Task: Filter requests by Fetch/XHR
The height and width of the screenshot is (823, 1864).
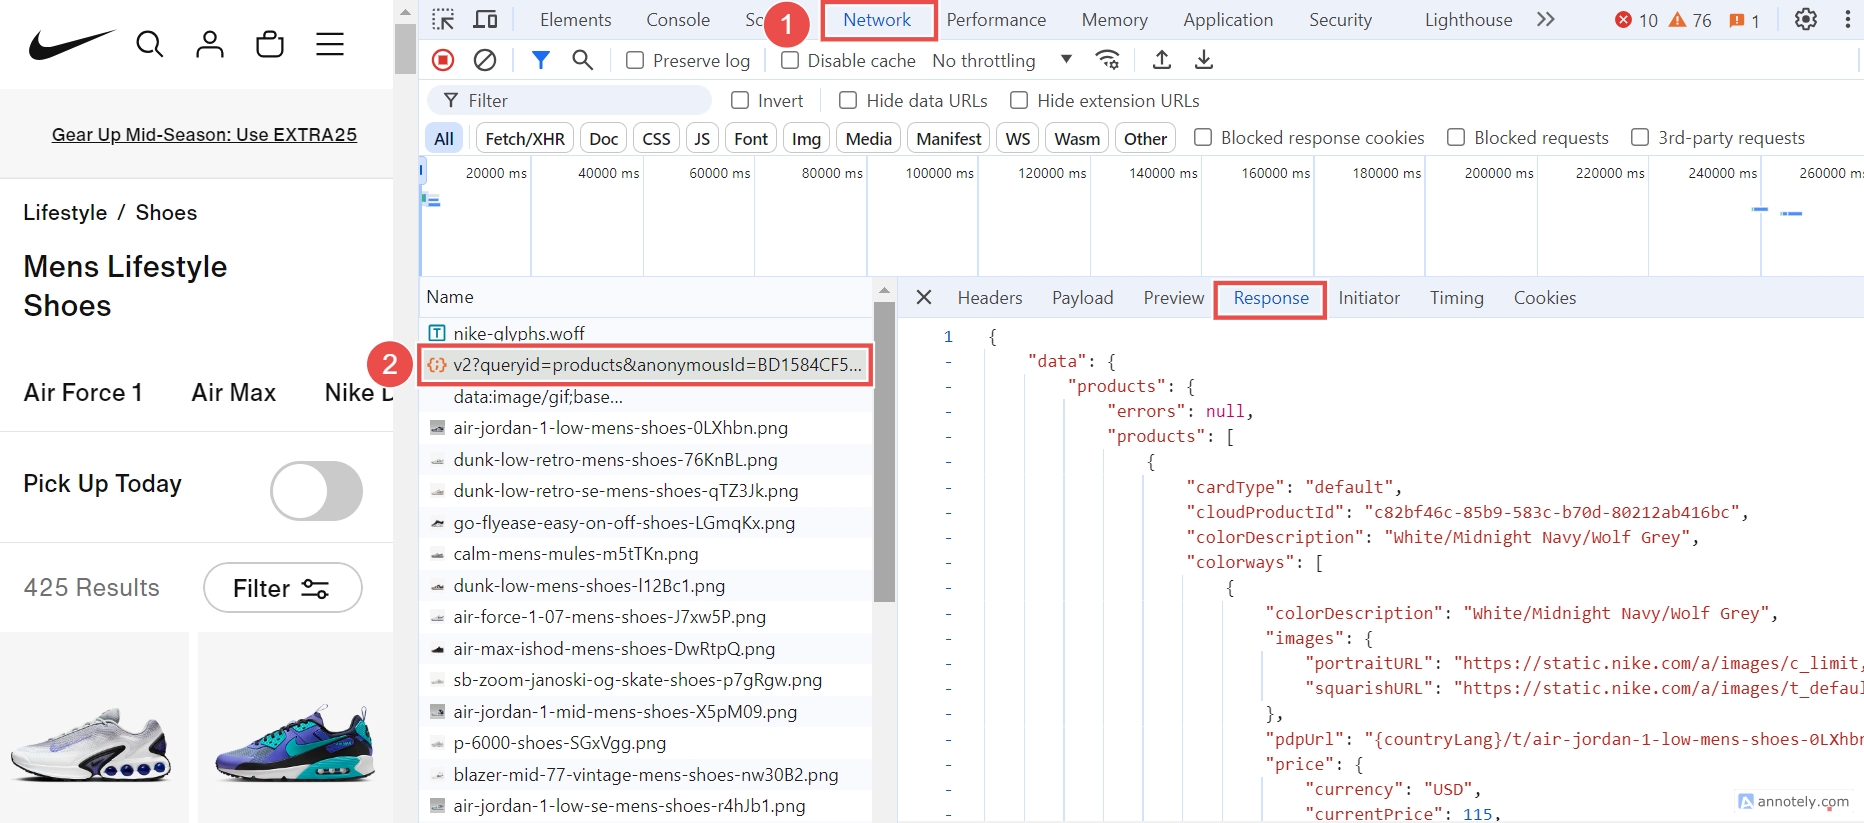Action: (x=525, y=138)
